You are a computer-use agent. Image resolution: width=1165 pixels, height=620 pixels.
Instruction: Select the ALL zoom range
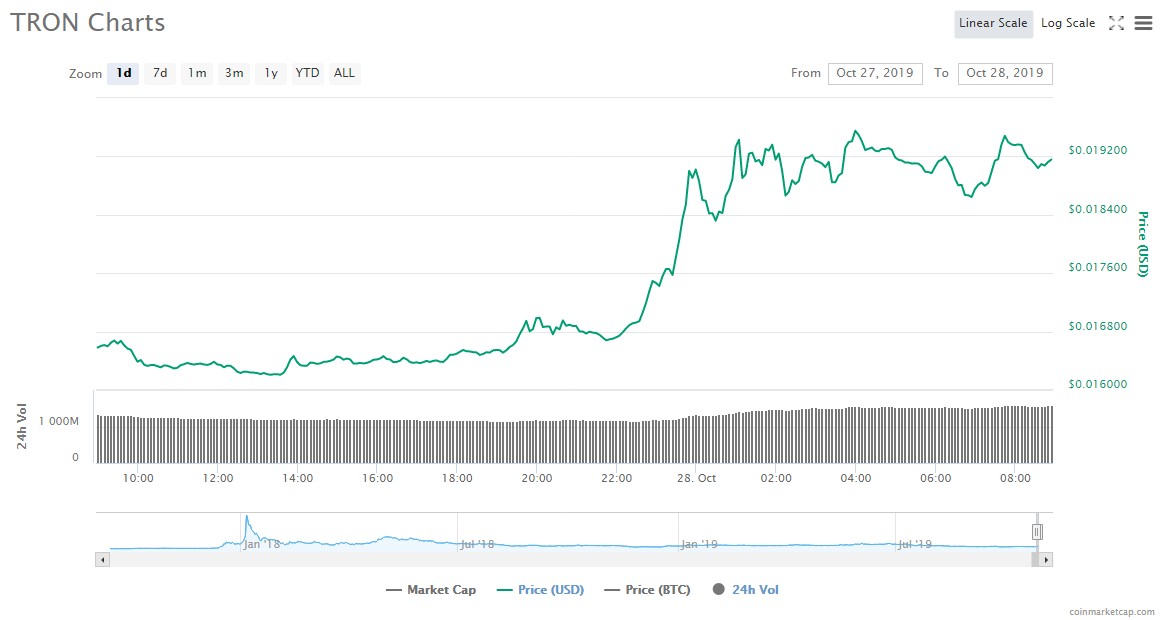(344, 73)
